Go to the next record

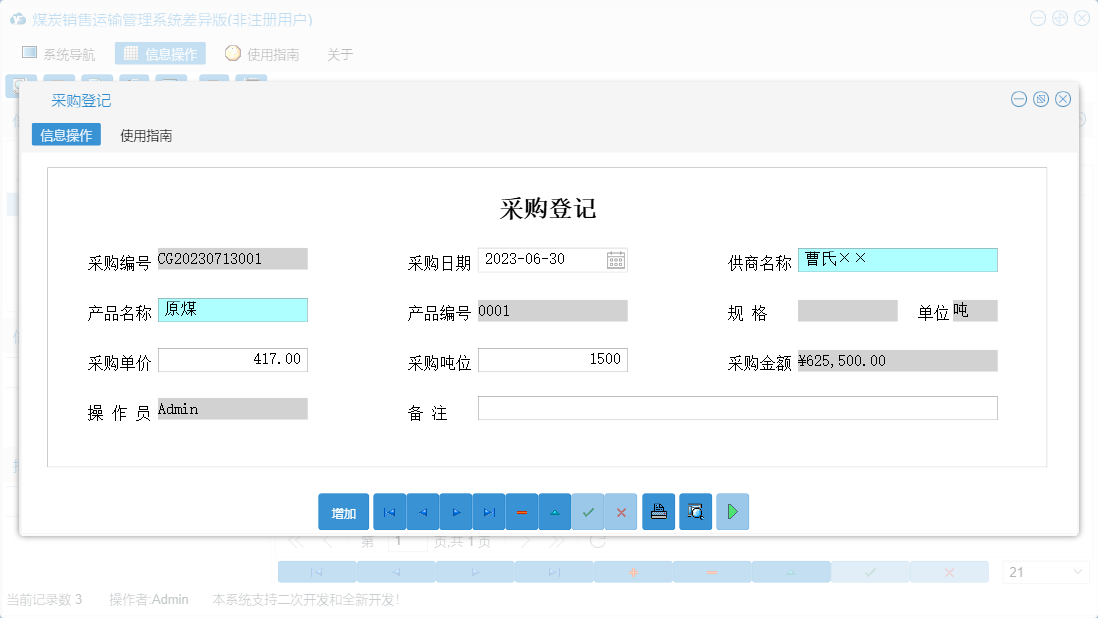[456, 511]
